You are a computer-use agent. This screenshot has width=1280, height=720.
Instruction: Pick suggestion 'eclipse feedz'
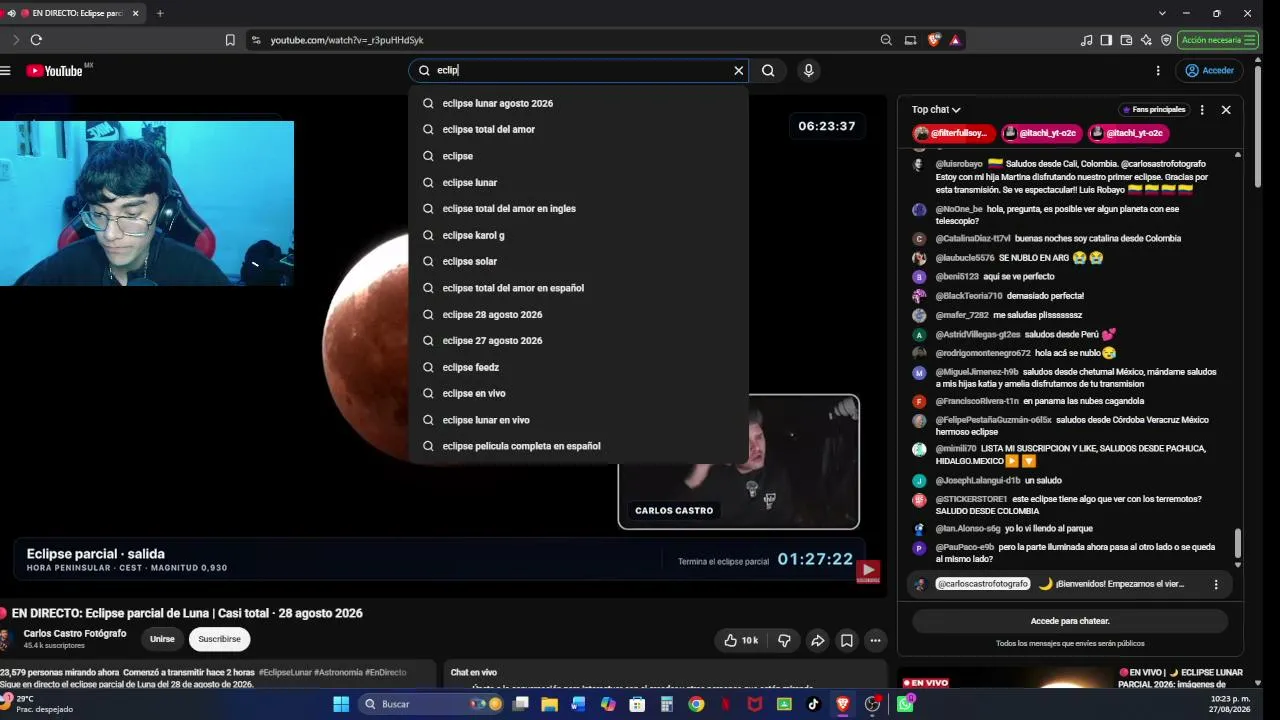[578, 367]
